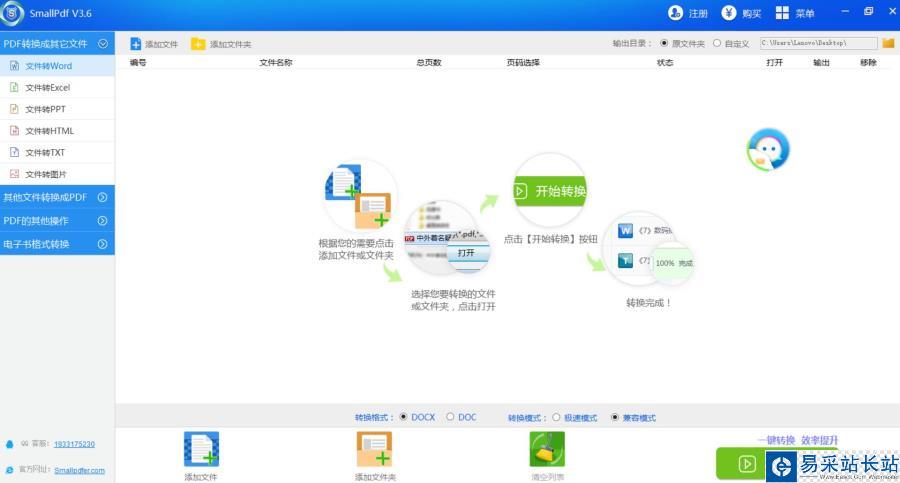Click the large bottom 添加文件夹 icon
Viewport: 900px width, 483px height.
tap(374, 449)
